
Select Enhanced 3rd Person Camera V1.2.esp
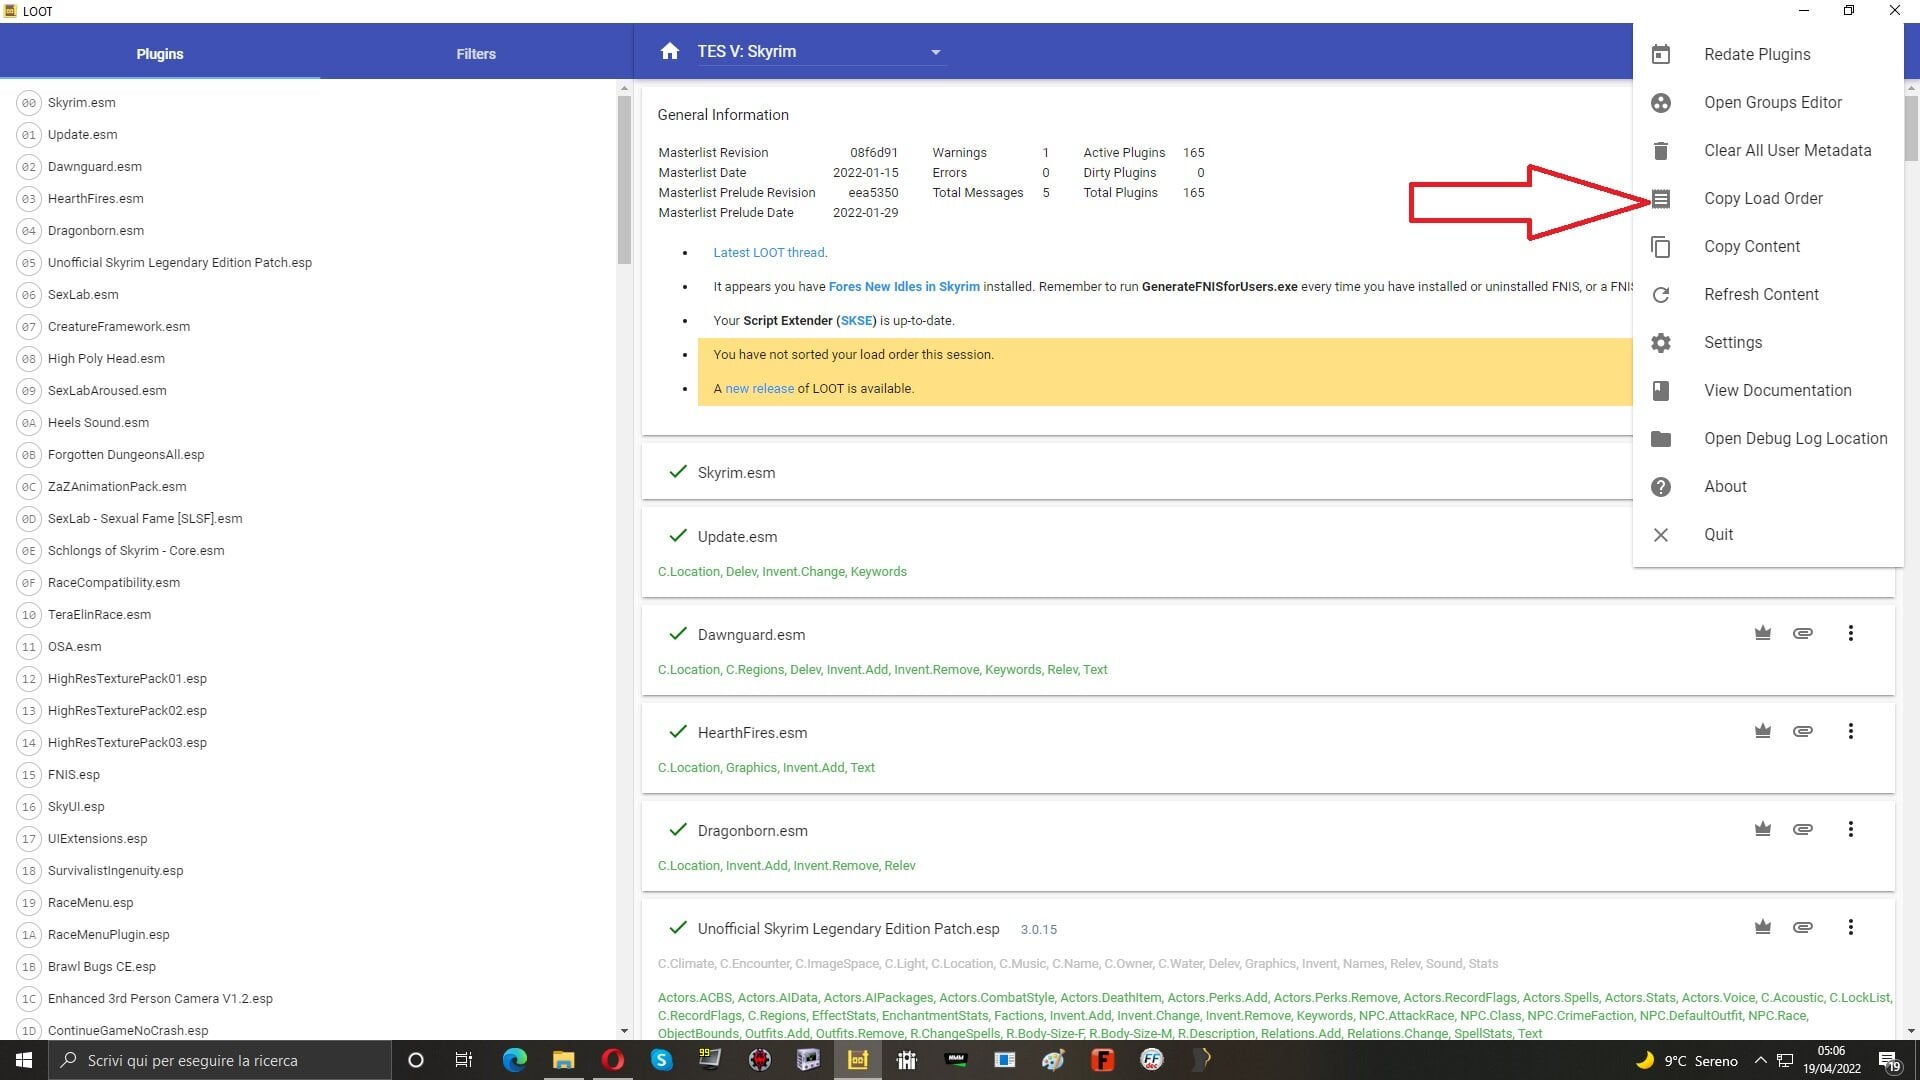coord(308,999)
